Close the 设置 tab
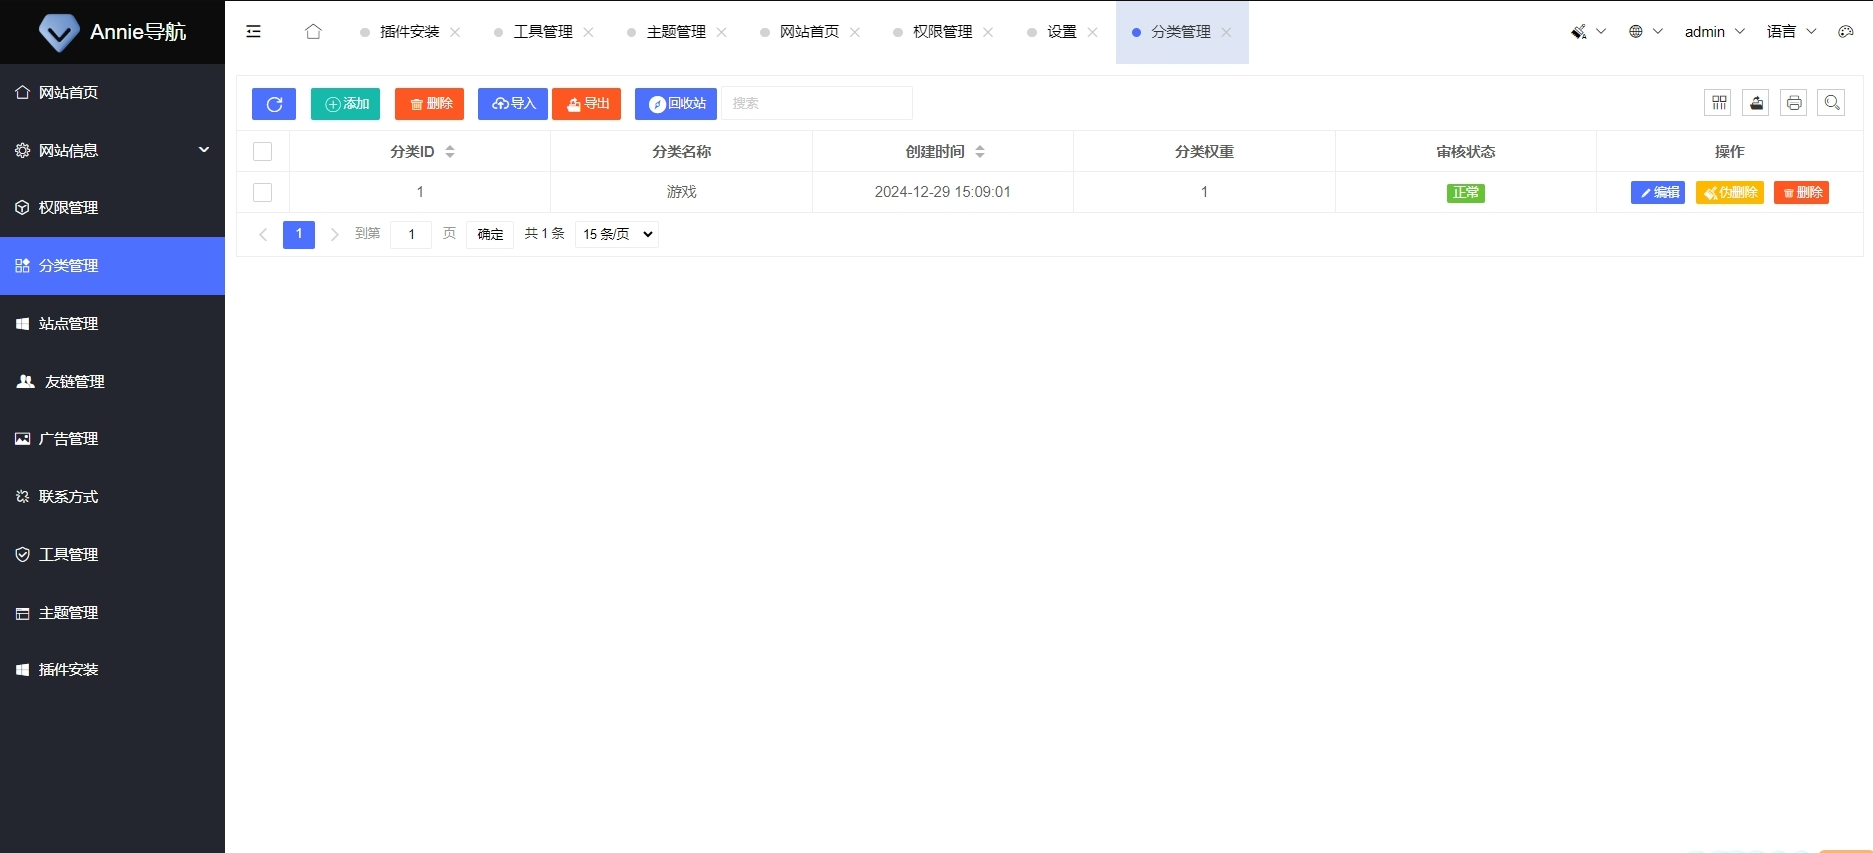1873x853 pixels. coord(1092,32)
